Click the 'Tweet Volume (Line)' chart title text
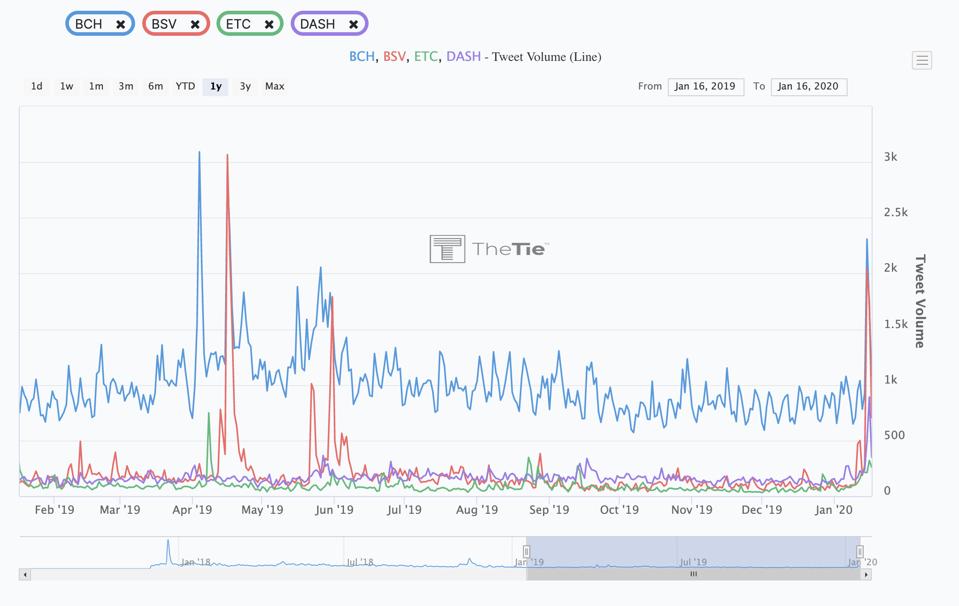This screenshot has width=959, height=606. [x=546, y=57]
